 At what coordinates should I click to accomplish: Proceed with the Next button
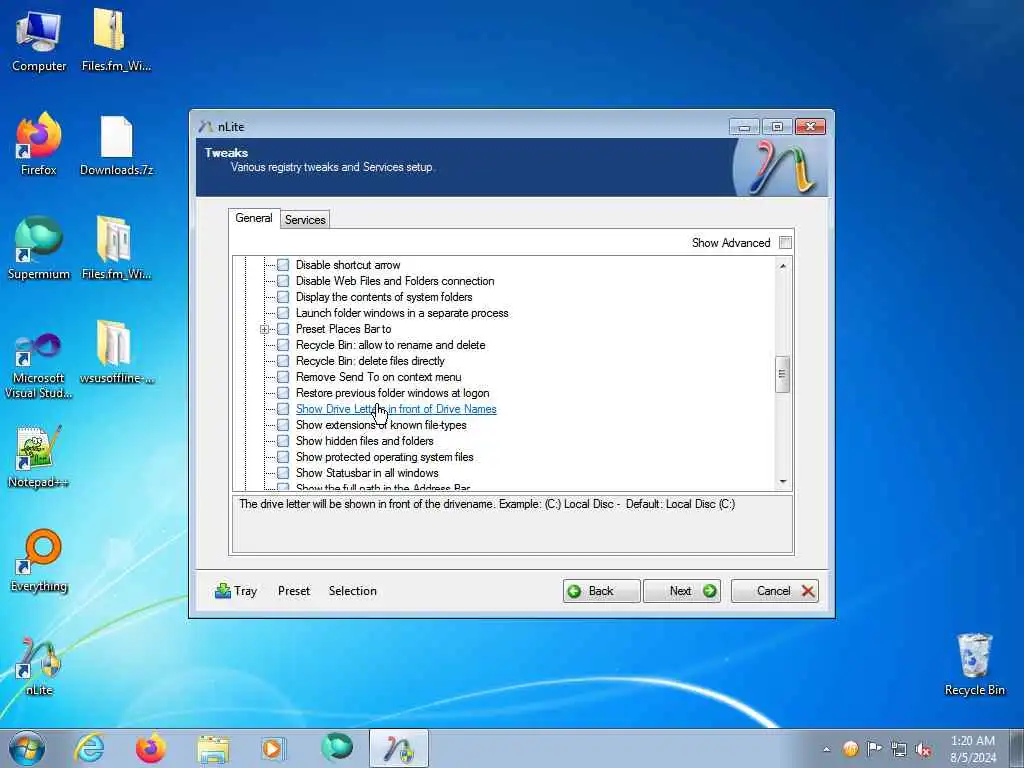click(x=682, y=590)
